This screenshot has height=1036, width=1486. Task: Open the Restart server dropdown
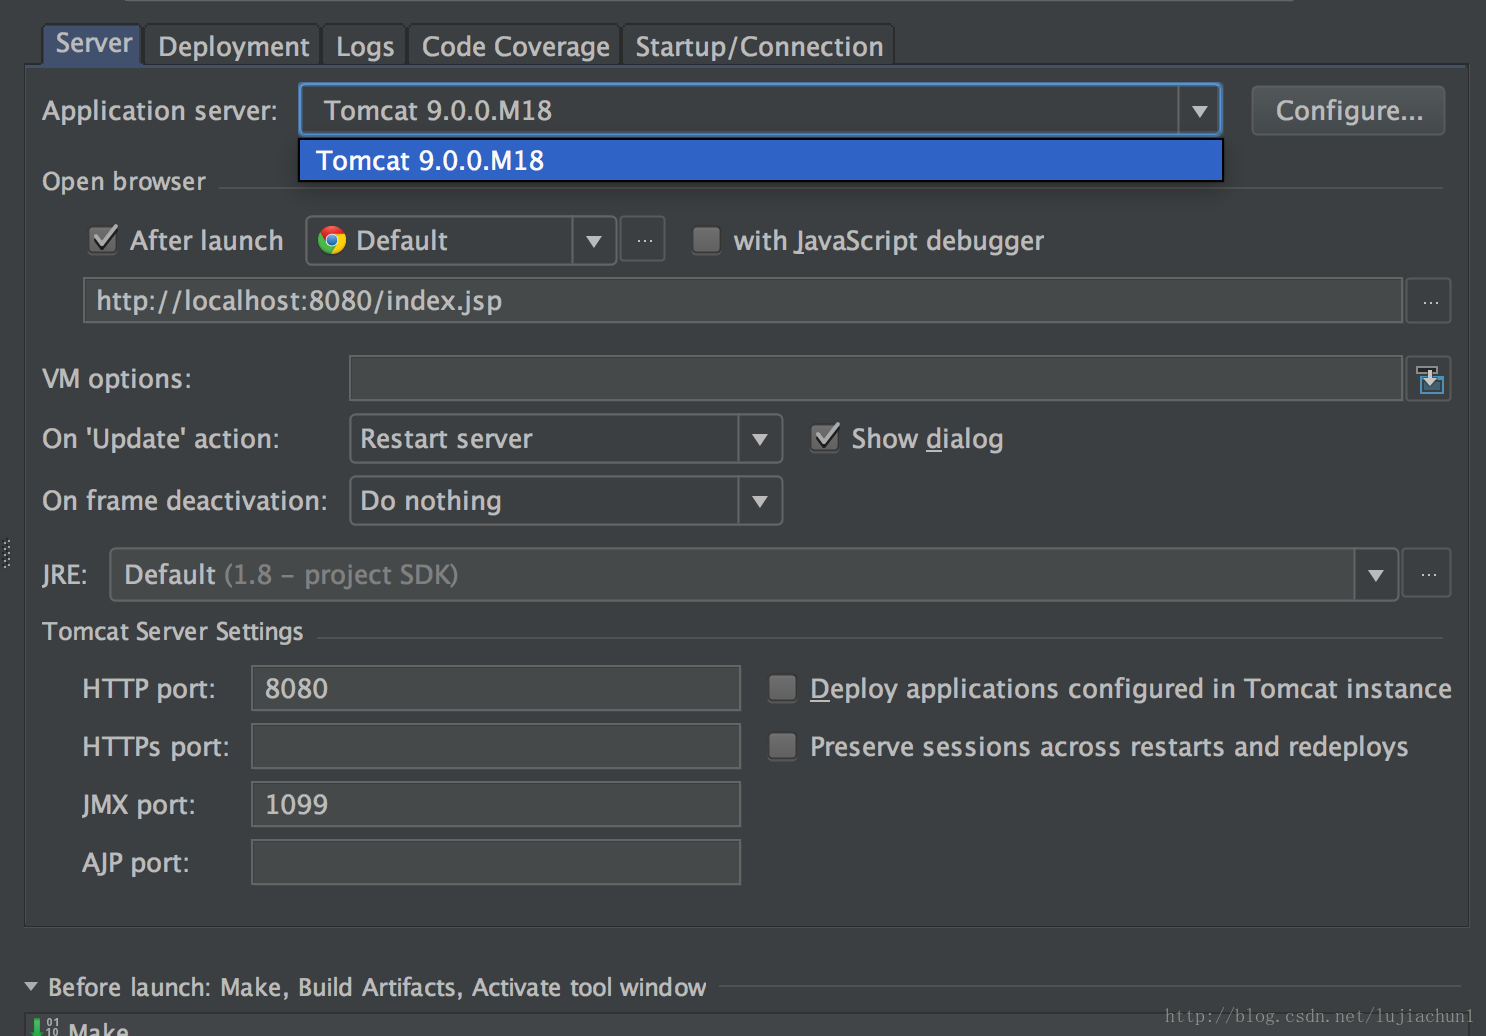click(565, 439)
